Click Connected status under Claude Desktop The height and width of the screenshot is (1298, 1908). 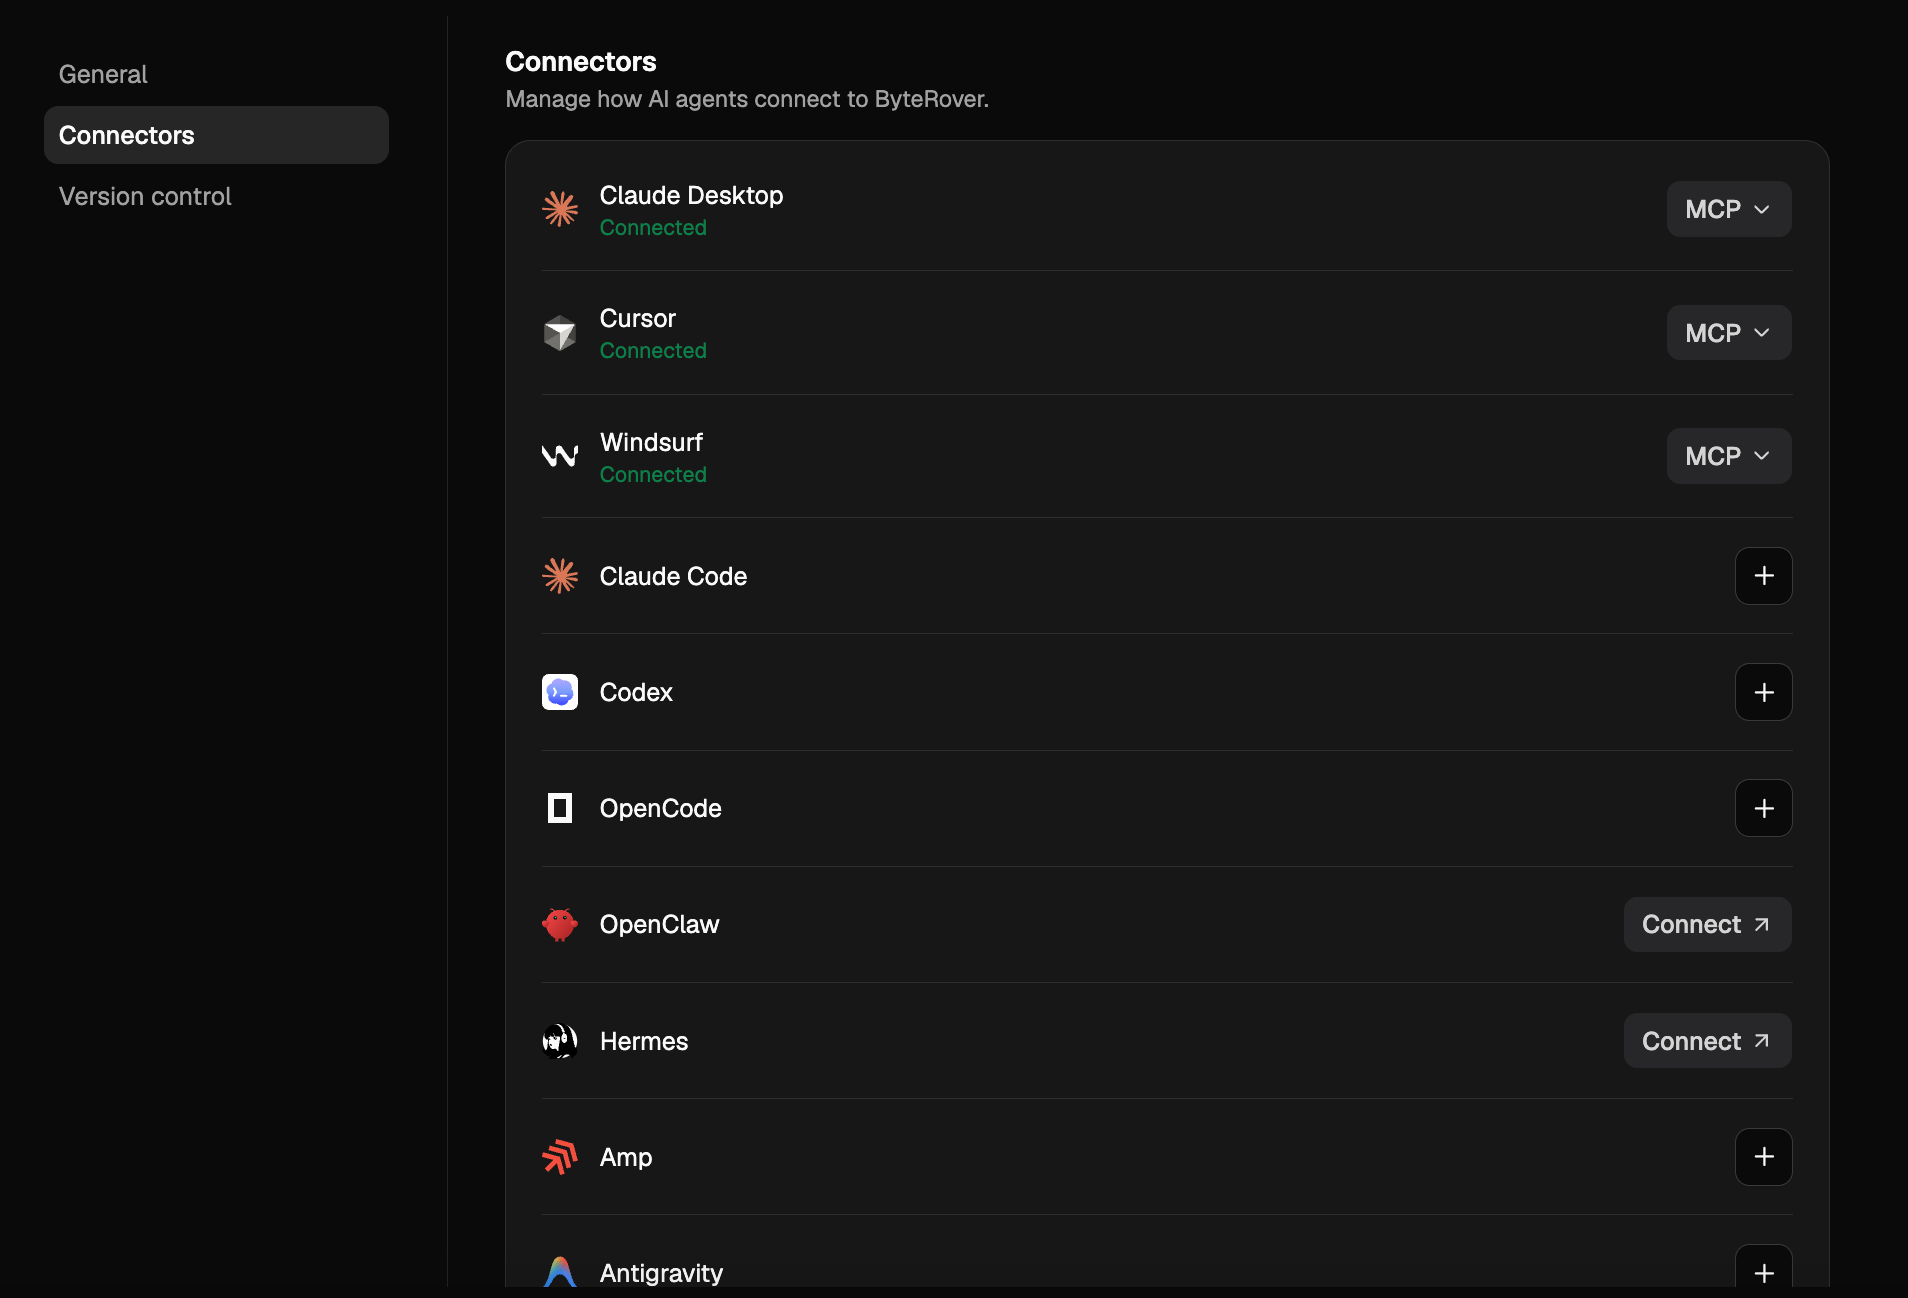(653, 228)
